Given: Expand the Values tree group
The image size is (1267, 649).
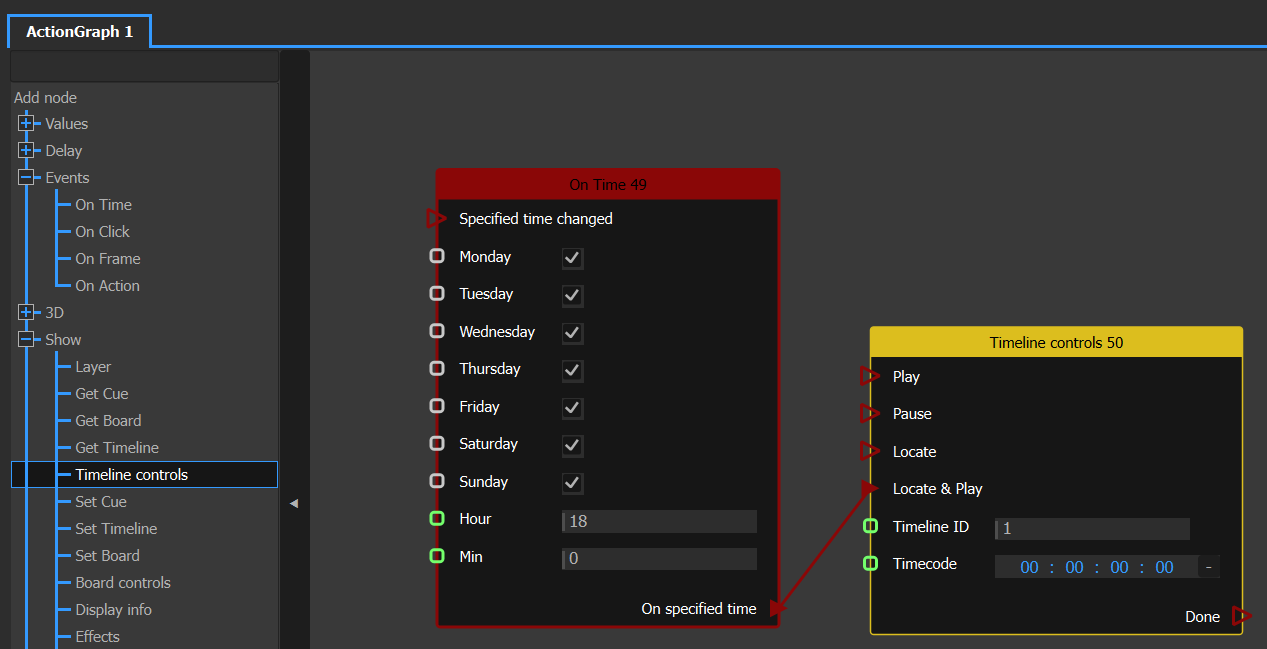Looking at the screenshot, I should [x=26, y=124].
